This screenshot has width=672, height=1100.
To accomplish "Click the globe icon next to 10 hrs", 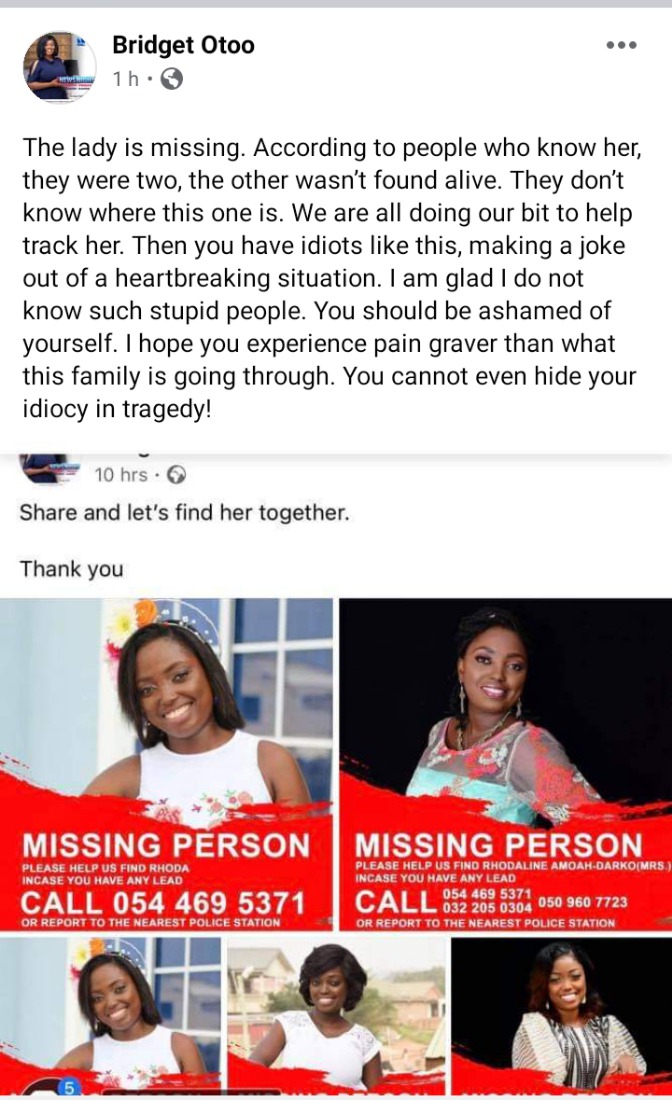I will (177, 475).
